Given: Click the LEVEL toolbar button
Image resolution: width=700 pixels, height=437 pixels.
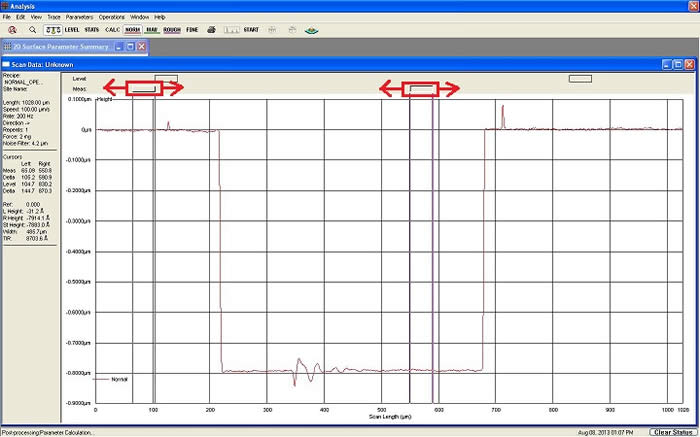Looking at the screenshot, I should tap(72, 30).
